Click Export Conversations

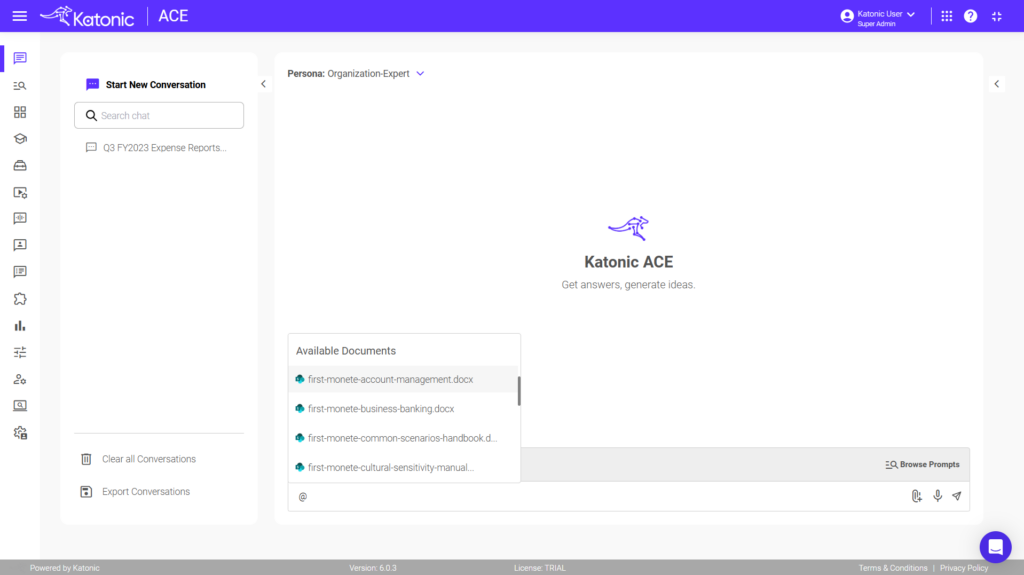[x=135, y=492]
